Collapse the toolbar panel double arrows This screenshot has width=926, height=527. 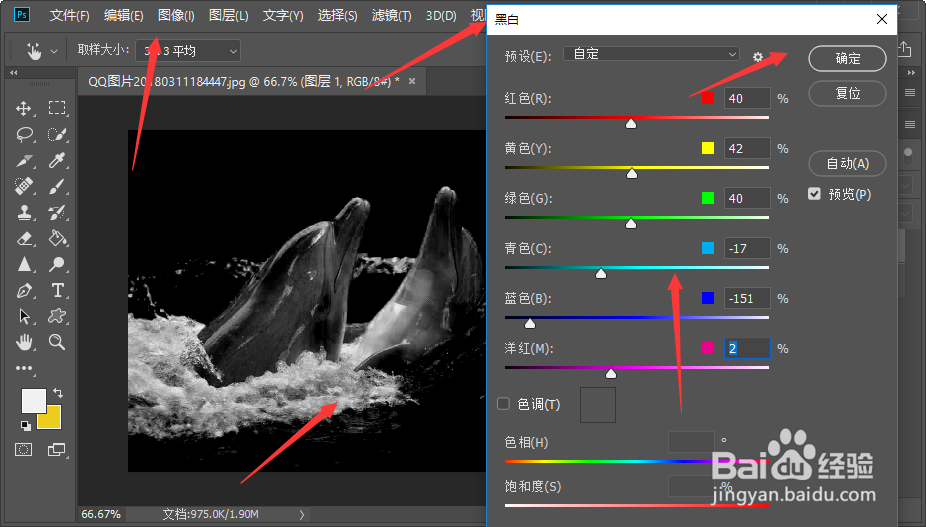coord(14,73)
